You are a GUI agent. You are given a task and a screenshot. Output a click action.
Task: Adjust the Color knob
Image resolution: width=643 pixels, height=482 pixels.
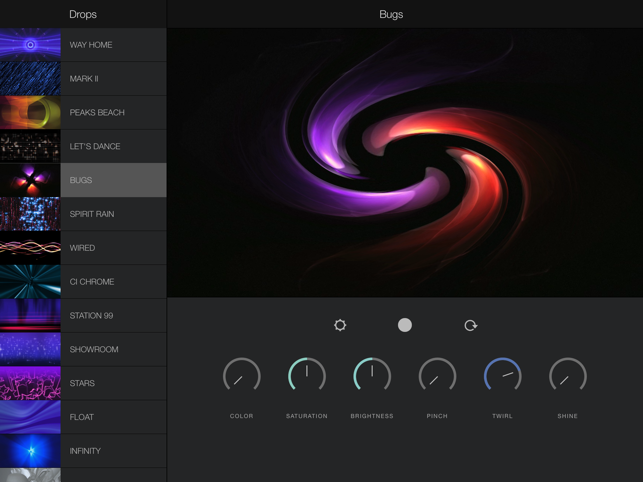[x=242, y=375]
